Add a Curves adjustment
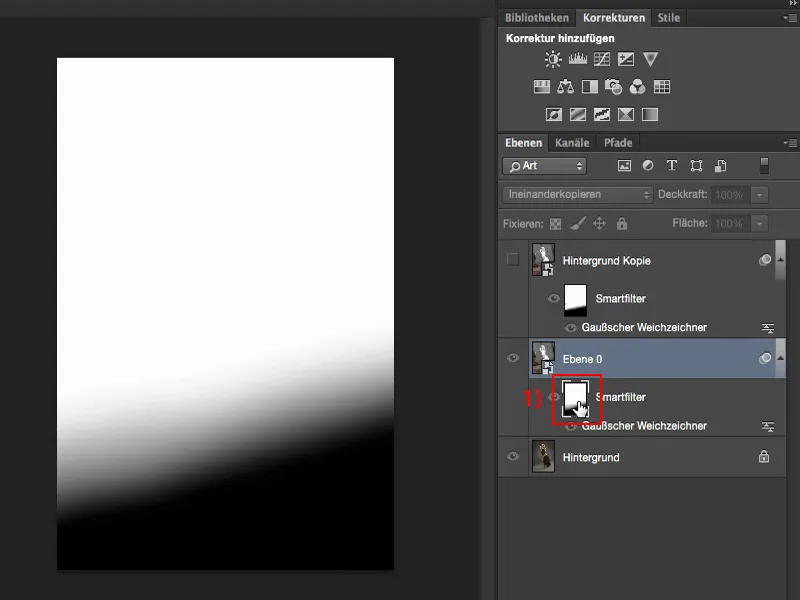The image size is (800, 600). pyautogui.click(x=602, y=59)
